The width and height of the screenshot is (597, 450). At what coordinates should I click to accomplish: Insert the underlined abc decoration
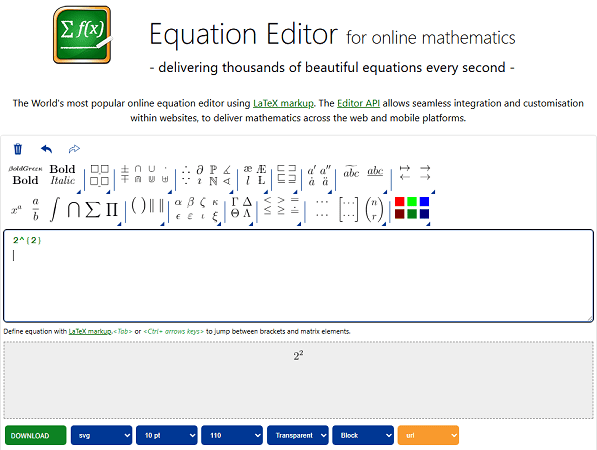(x=375, y=172)
